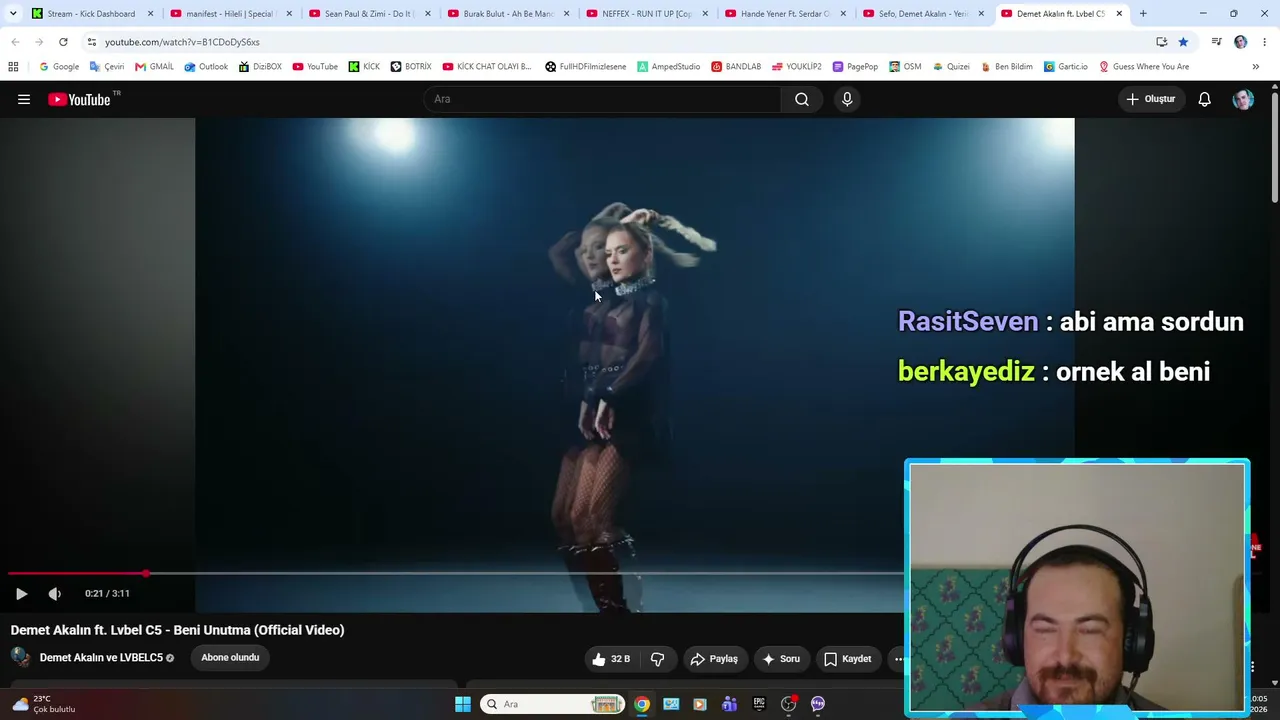View site information icon in address bar

click(91, 42)
